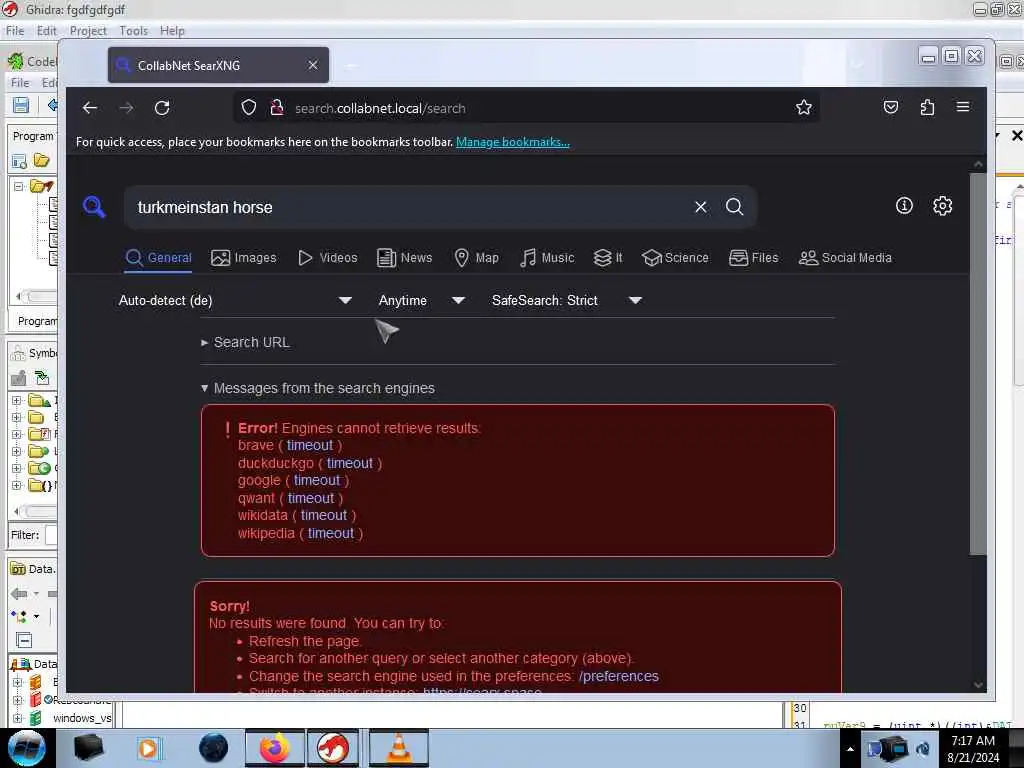Screen dimensions: 1024x768
Task: Click the browser address bar
Action: [526, 108]
